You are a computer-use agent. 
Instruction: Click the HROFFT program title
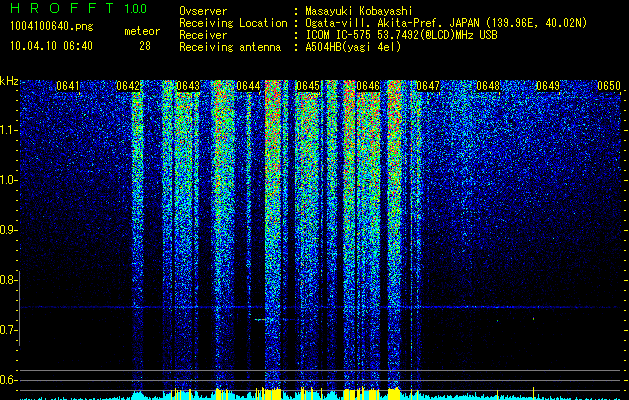click(63, 8)
